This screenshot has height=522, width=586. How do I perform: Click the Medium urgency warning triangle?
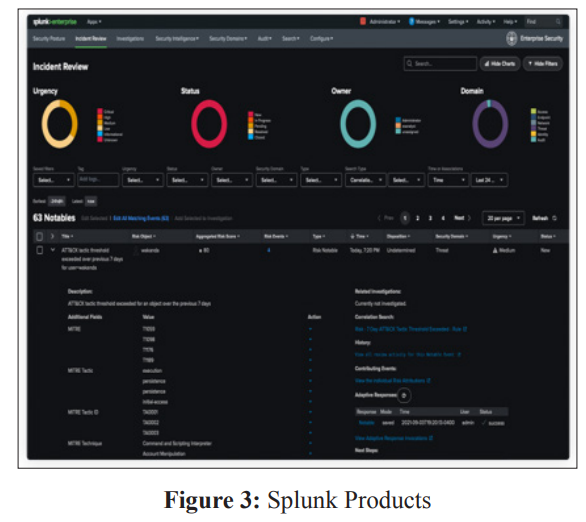coord(495,250)
